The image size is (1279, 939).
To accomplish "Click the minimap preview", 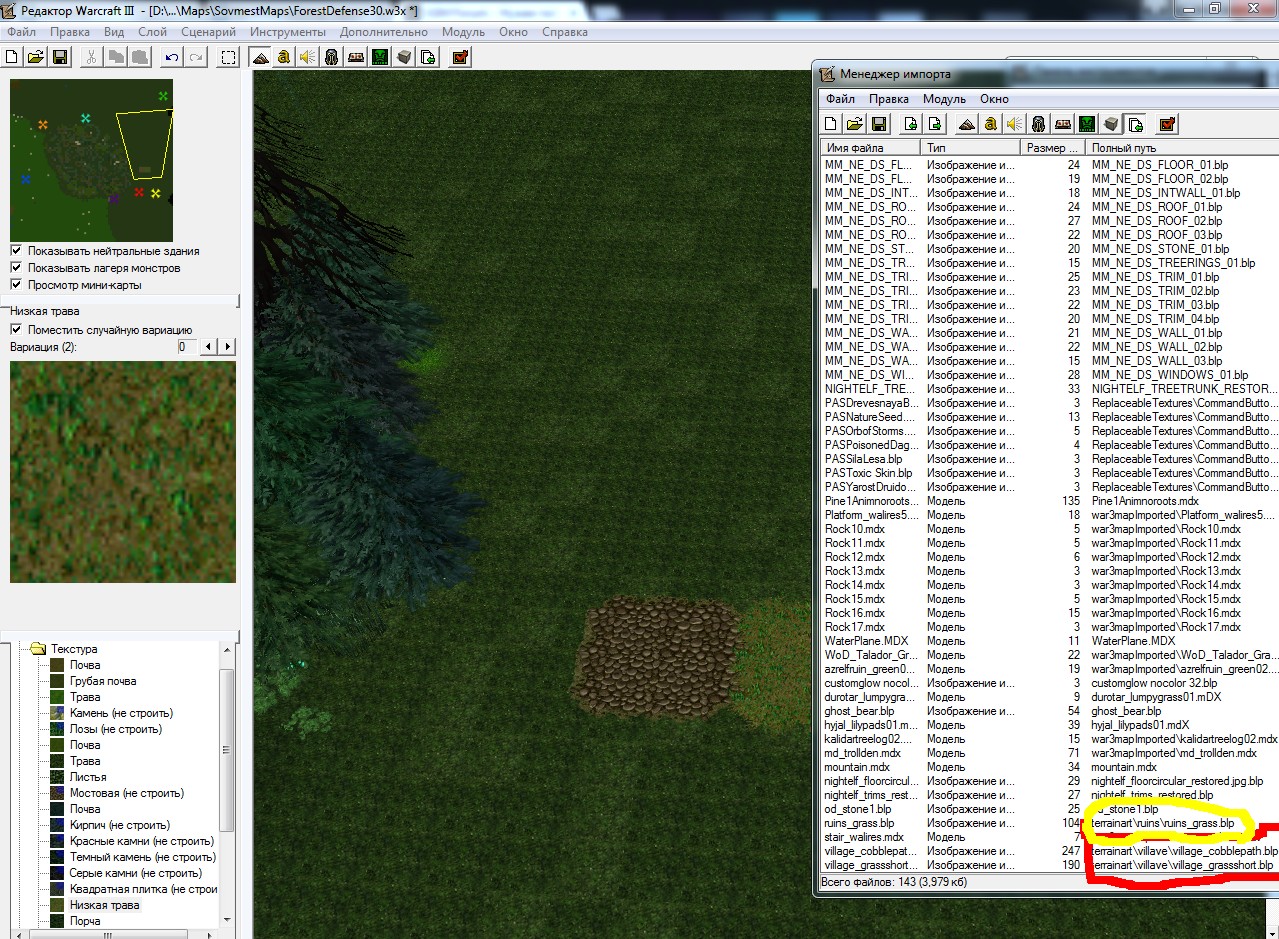I will [91, 160].
